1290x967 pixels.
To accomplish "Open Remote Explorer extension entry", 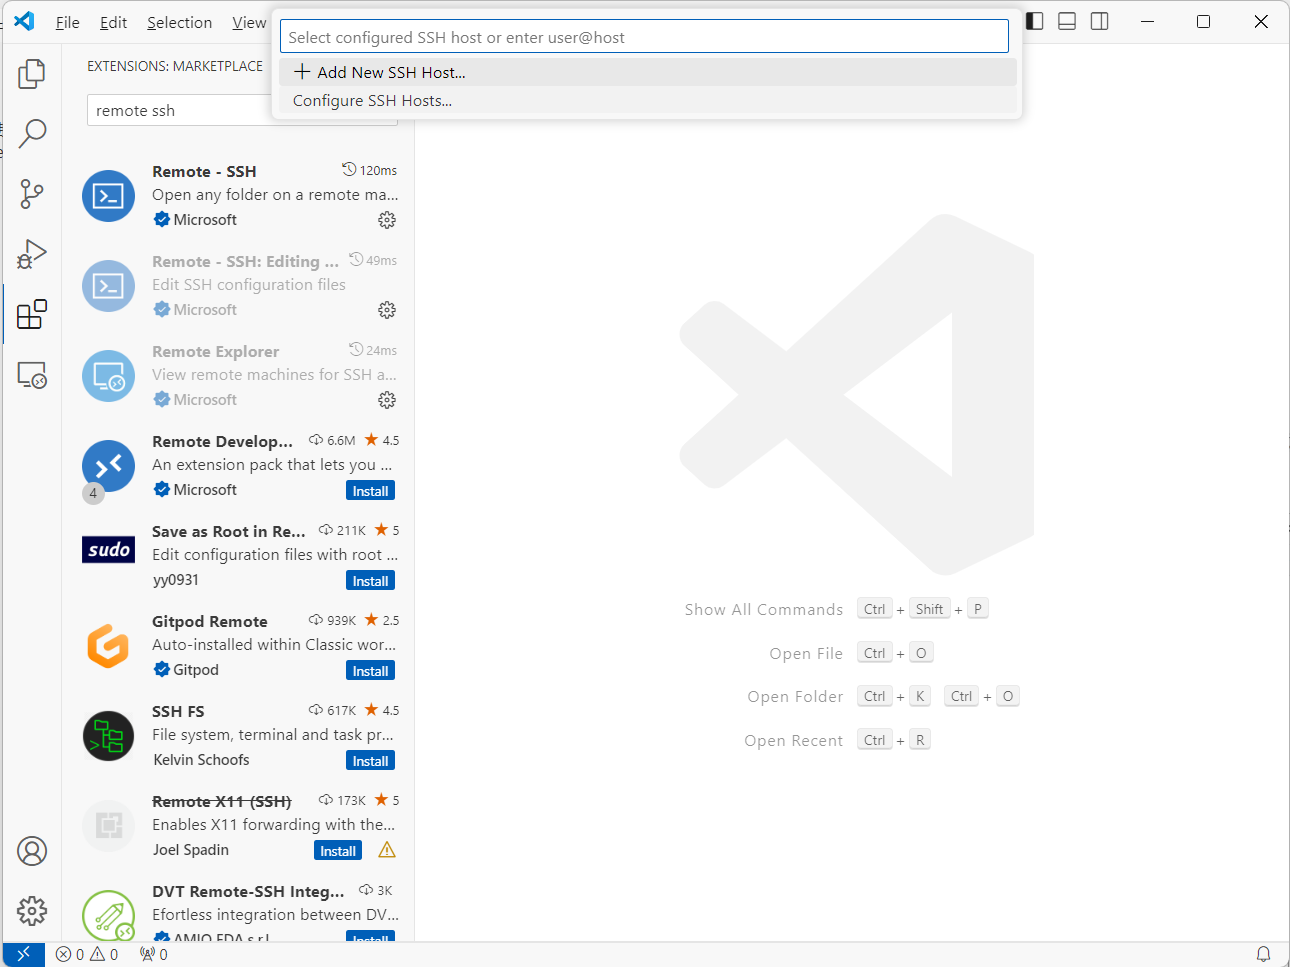I will pyautogui.click(x=239, y=376).
